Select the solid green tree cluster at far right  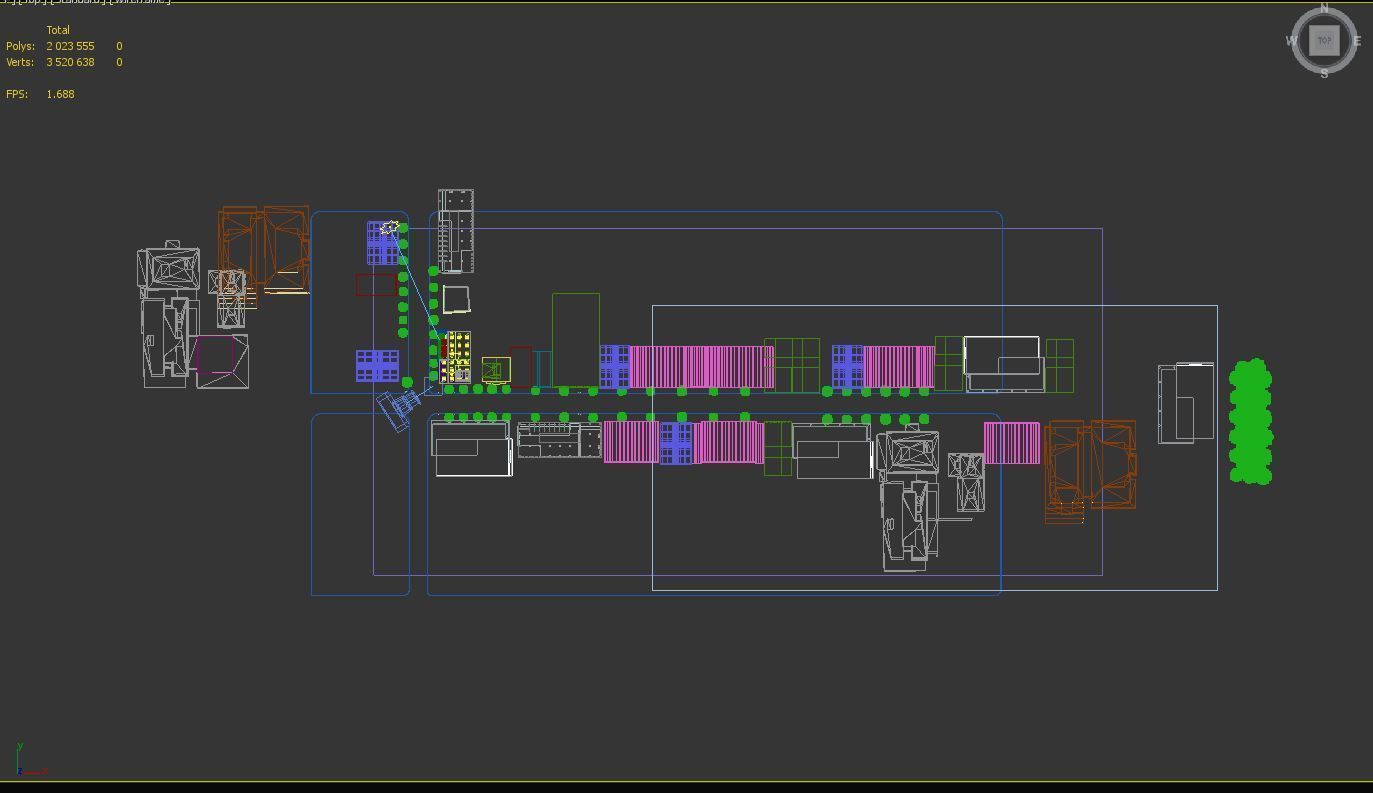[x=1251, y=422]
